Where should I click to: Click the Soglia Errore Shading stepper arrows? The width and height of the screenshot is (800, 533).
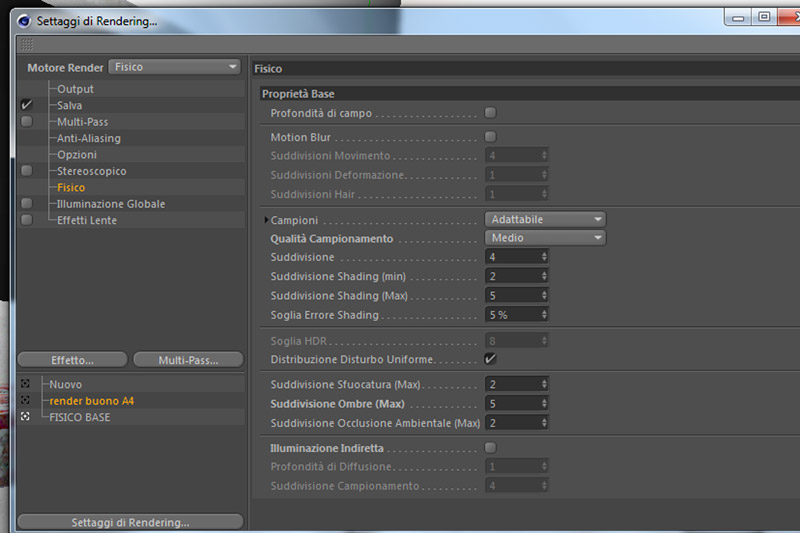coord(544,315)
